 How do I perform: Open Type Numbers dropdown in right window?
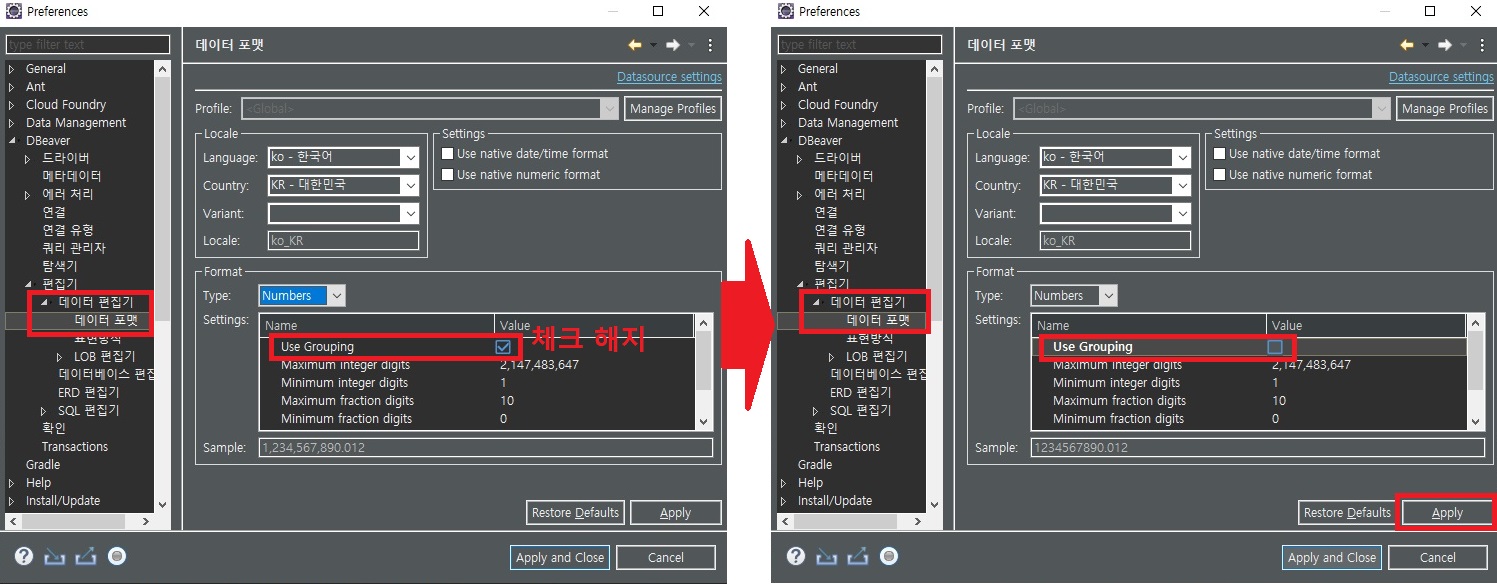coord(1108,296)
